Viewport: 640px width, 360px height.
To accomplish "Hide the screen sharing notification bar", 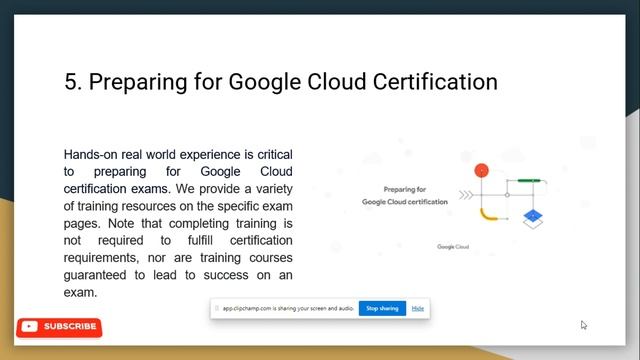I will (x=418, y=308).
